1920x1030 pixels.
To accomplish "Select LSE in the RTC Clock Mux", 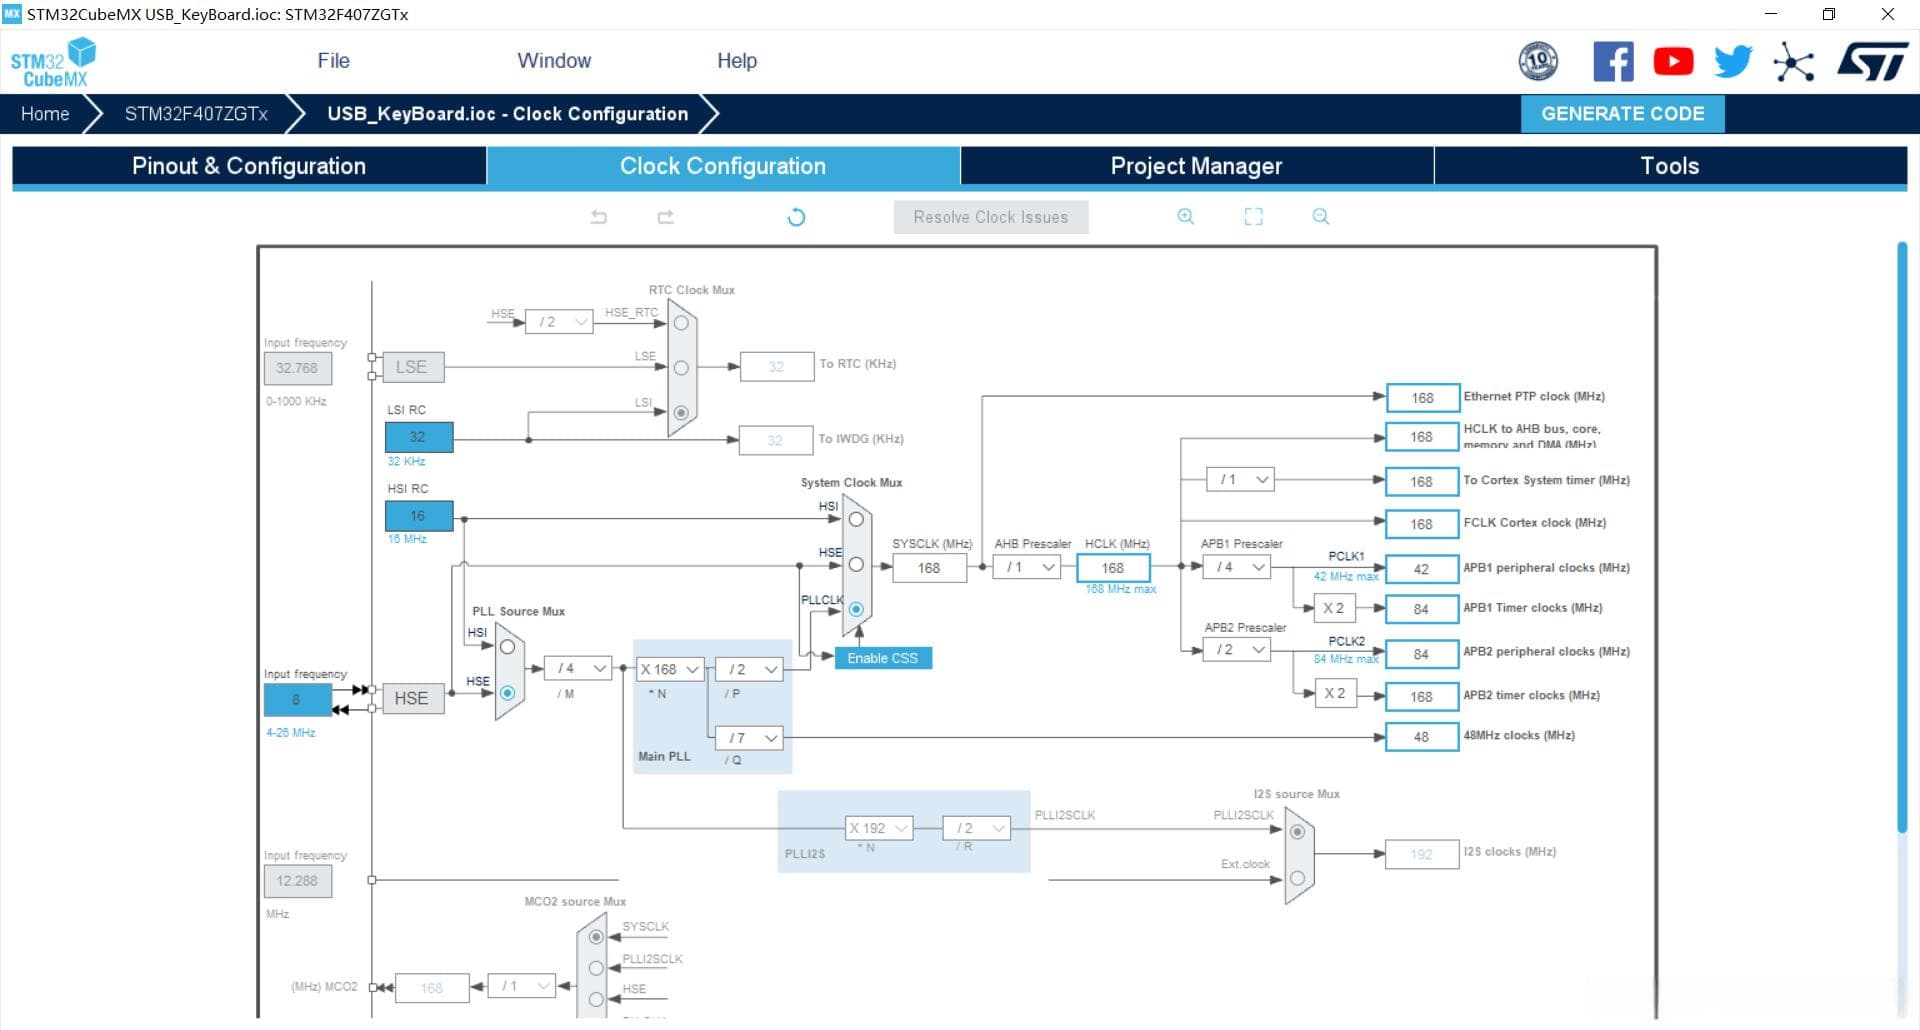I will point(681,368).
